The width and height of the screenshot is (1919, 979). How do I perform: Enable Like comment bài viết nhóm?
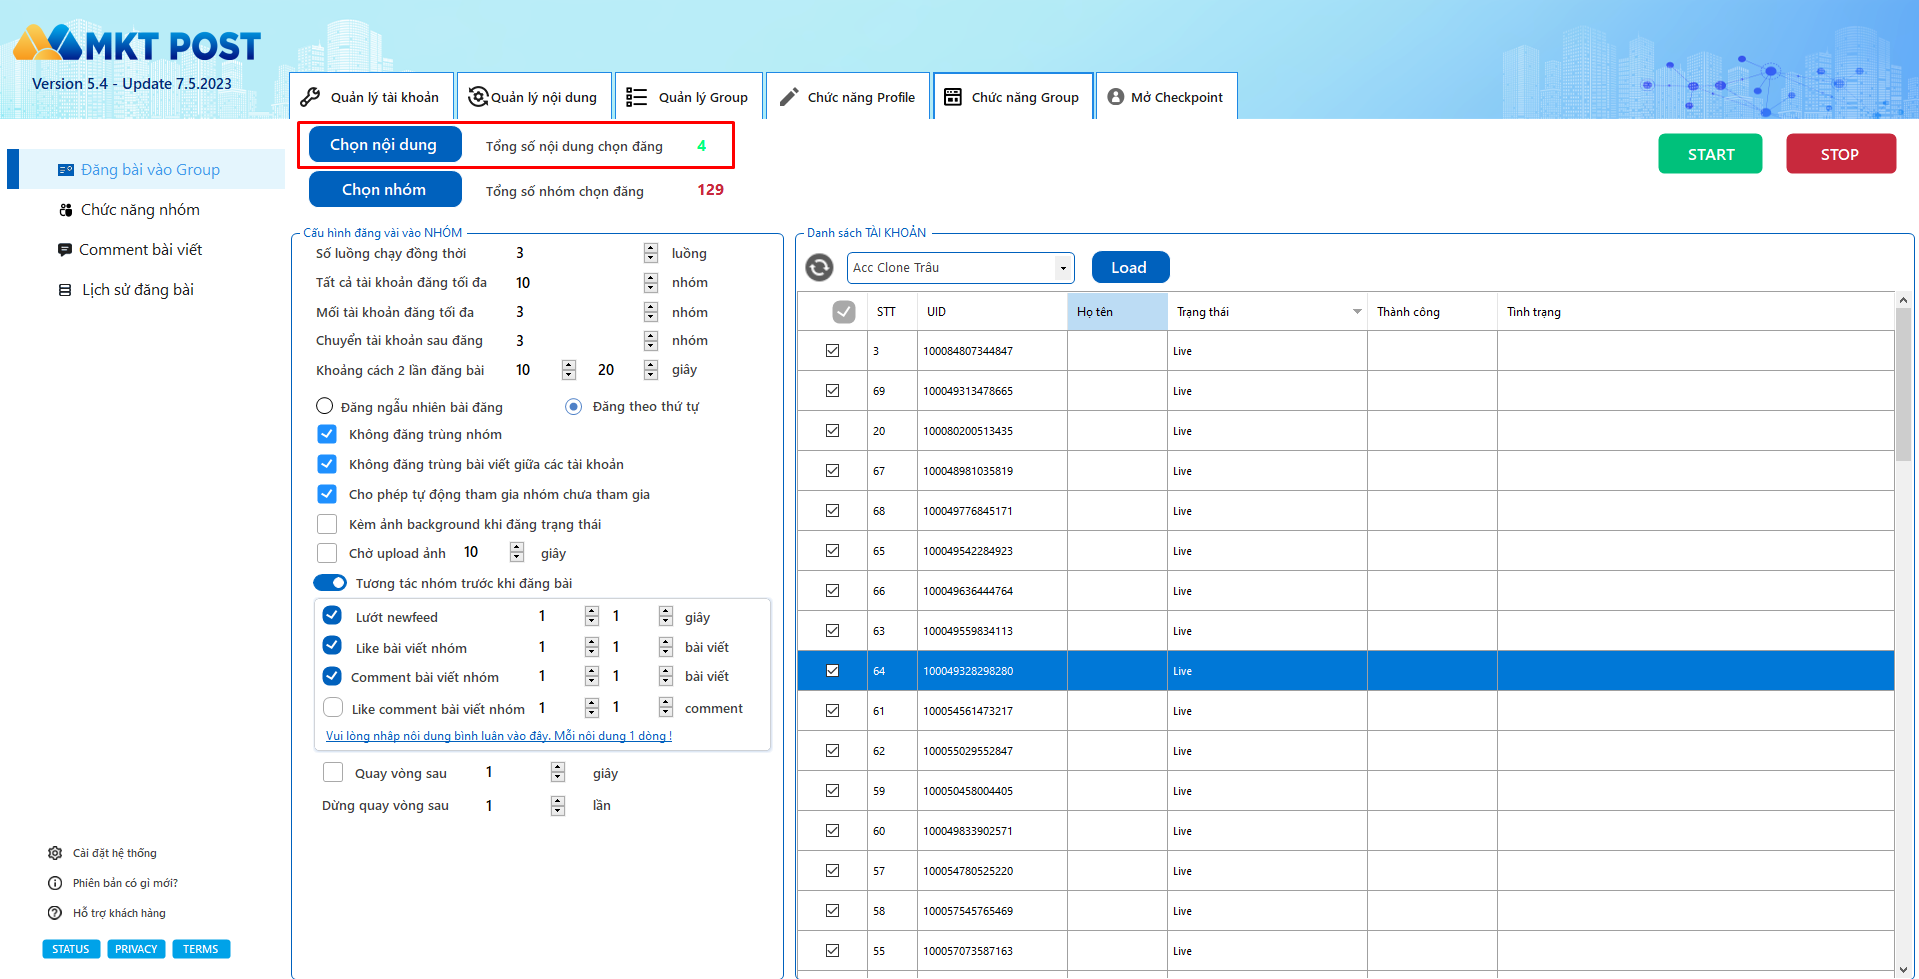coord(333,707)
